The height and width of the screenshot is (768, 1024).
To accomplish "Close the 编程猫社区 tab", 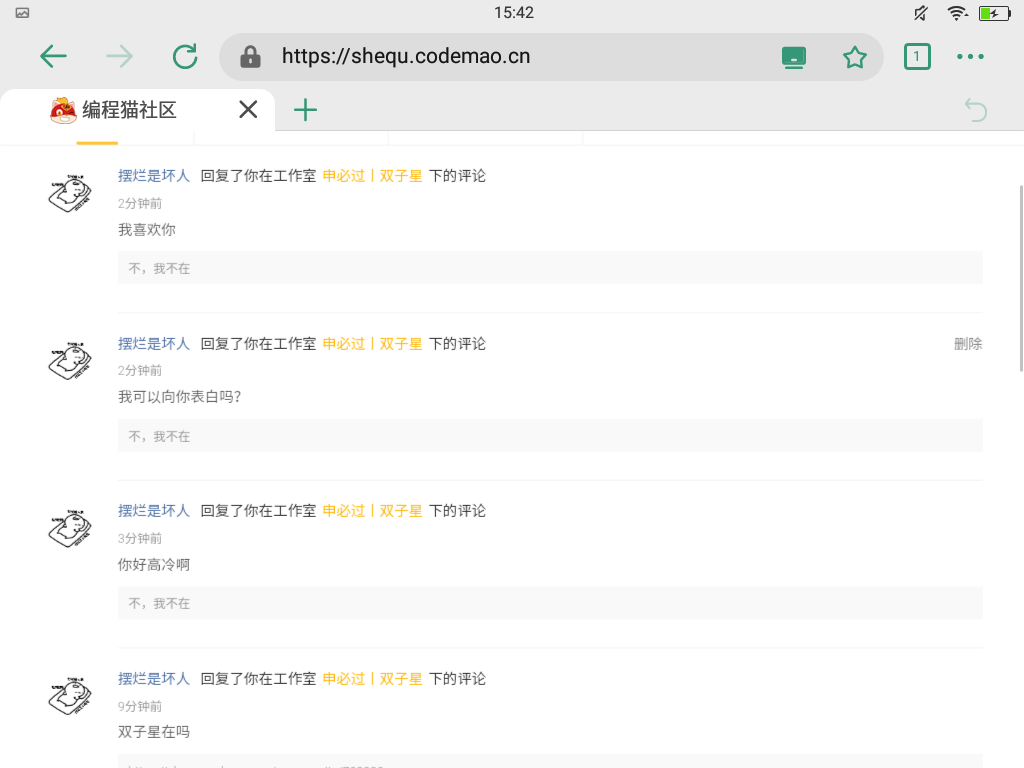I will tap(248, 109).
